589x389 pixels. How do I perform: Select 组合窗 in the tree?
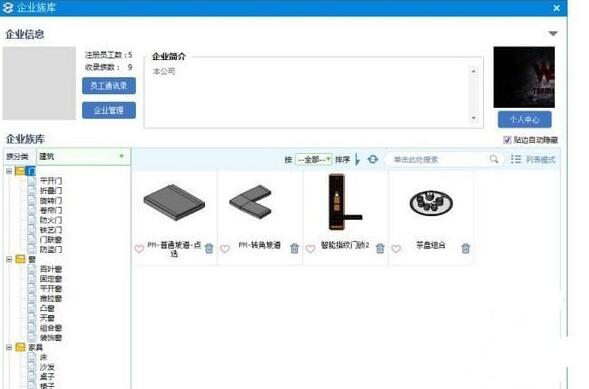coord(51,328)
